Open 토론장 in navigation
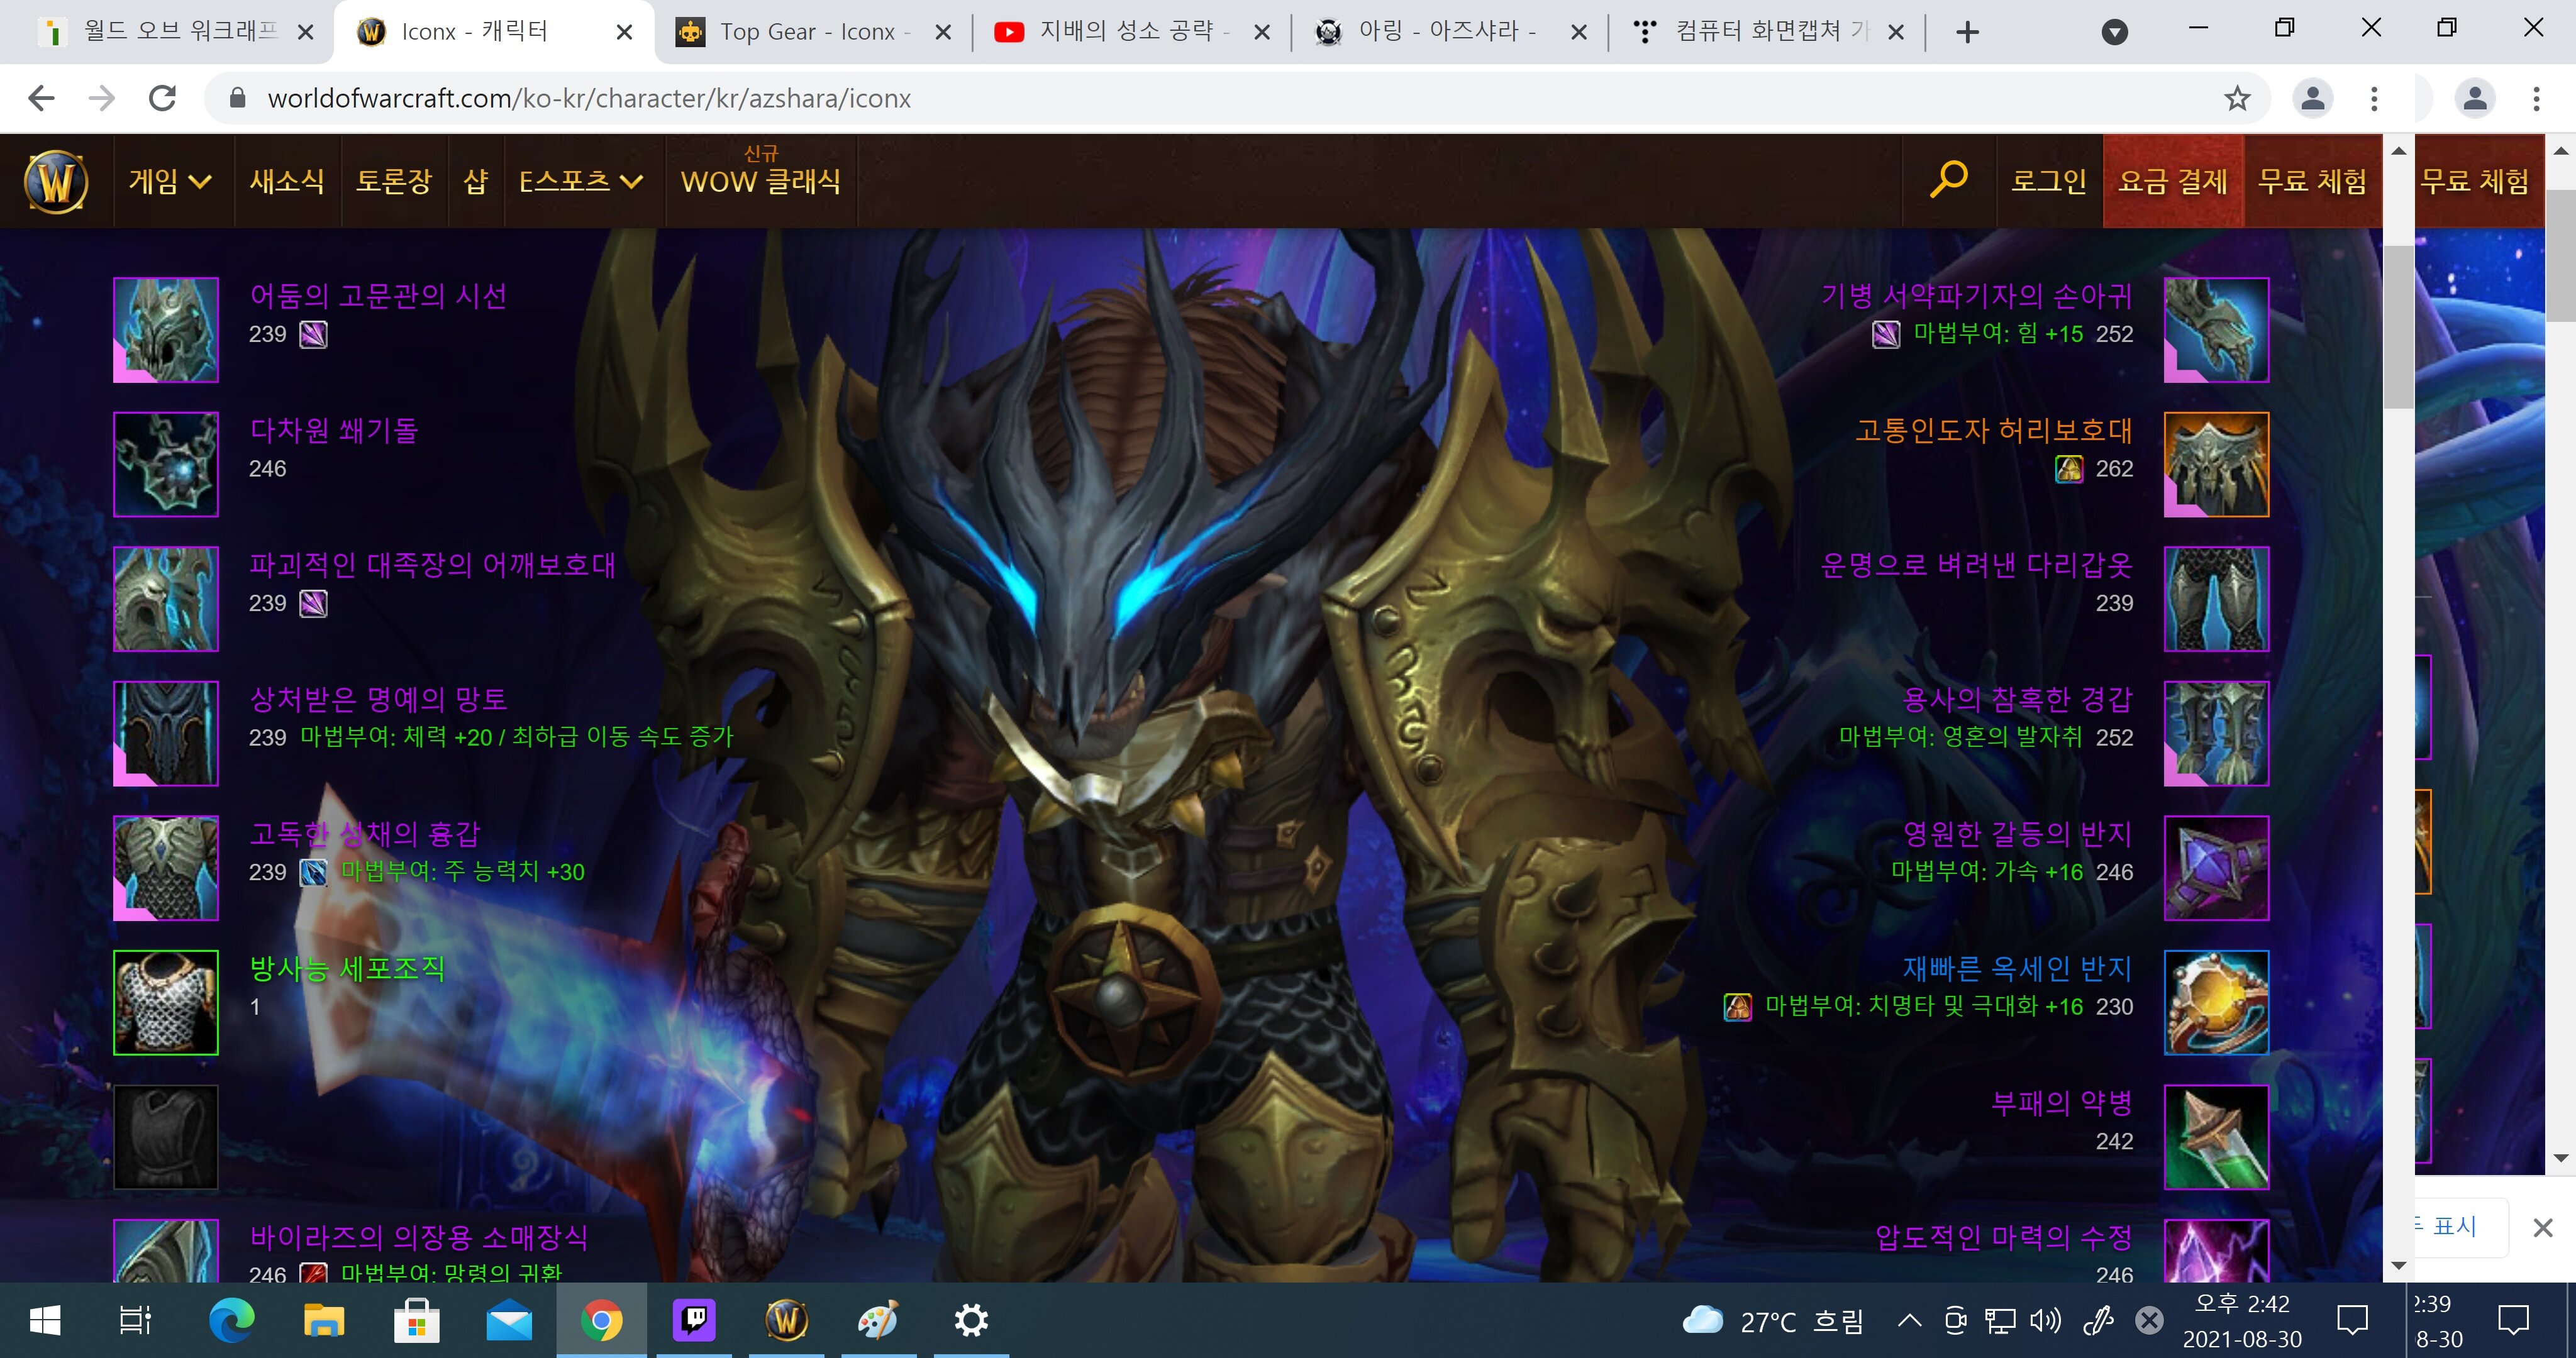 tap(394, 181)
